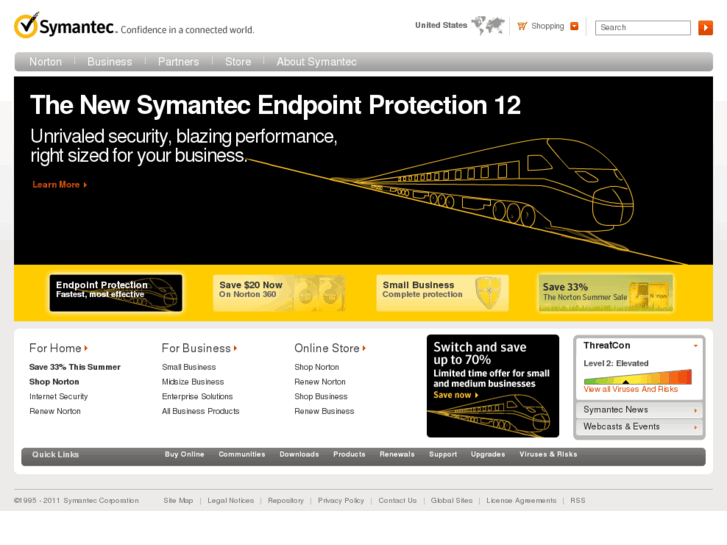The height and width of the screenshot is (545, 727).
Task: Click Downloads in Quick Links
Action: tap(299, 454)
